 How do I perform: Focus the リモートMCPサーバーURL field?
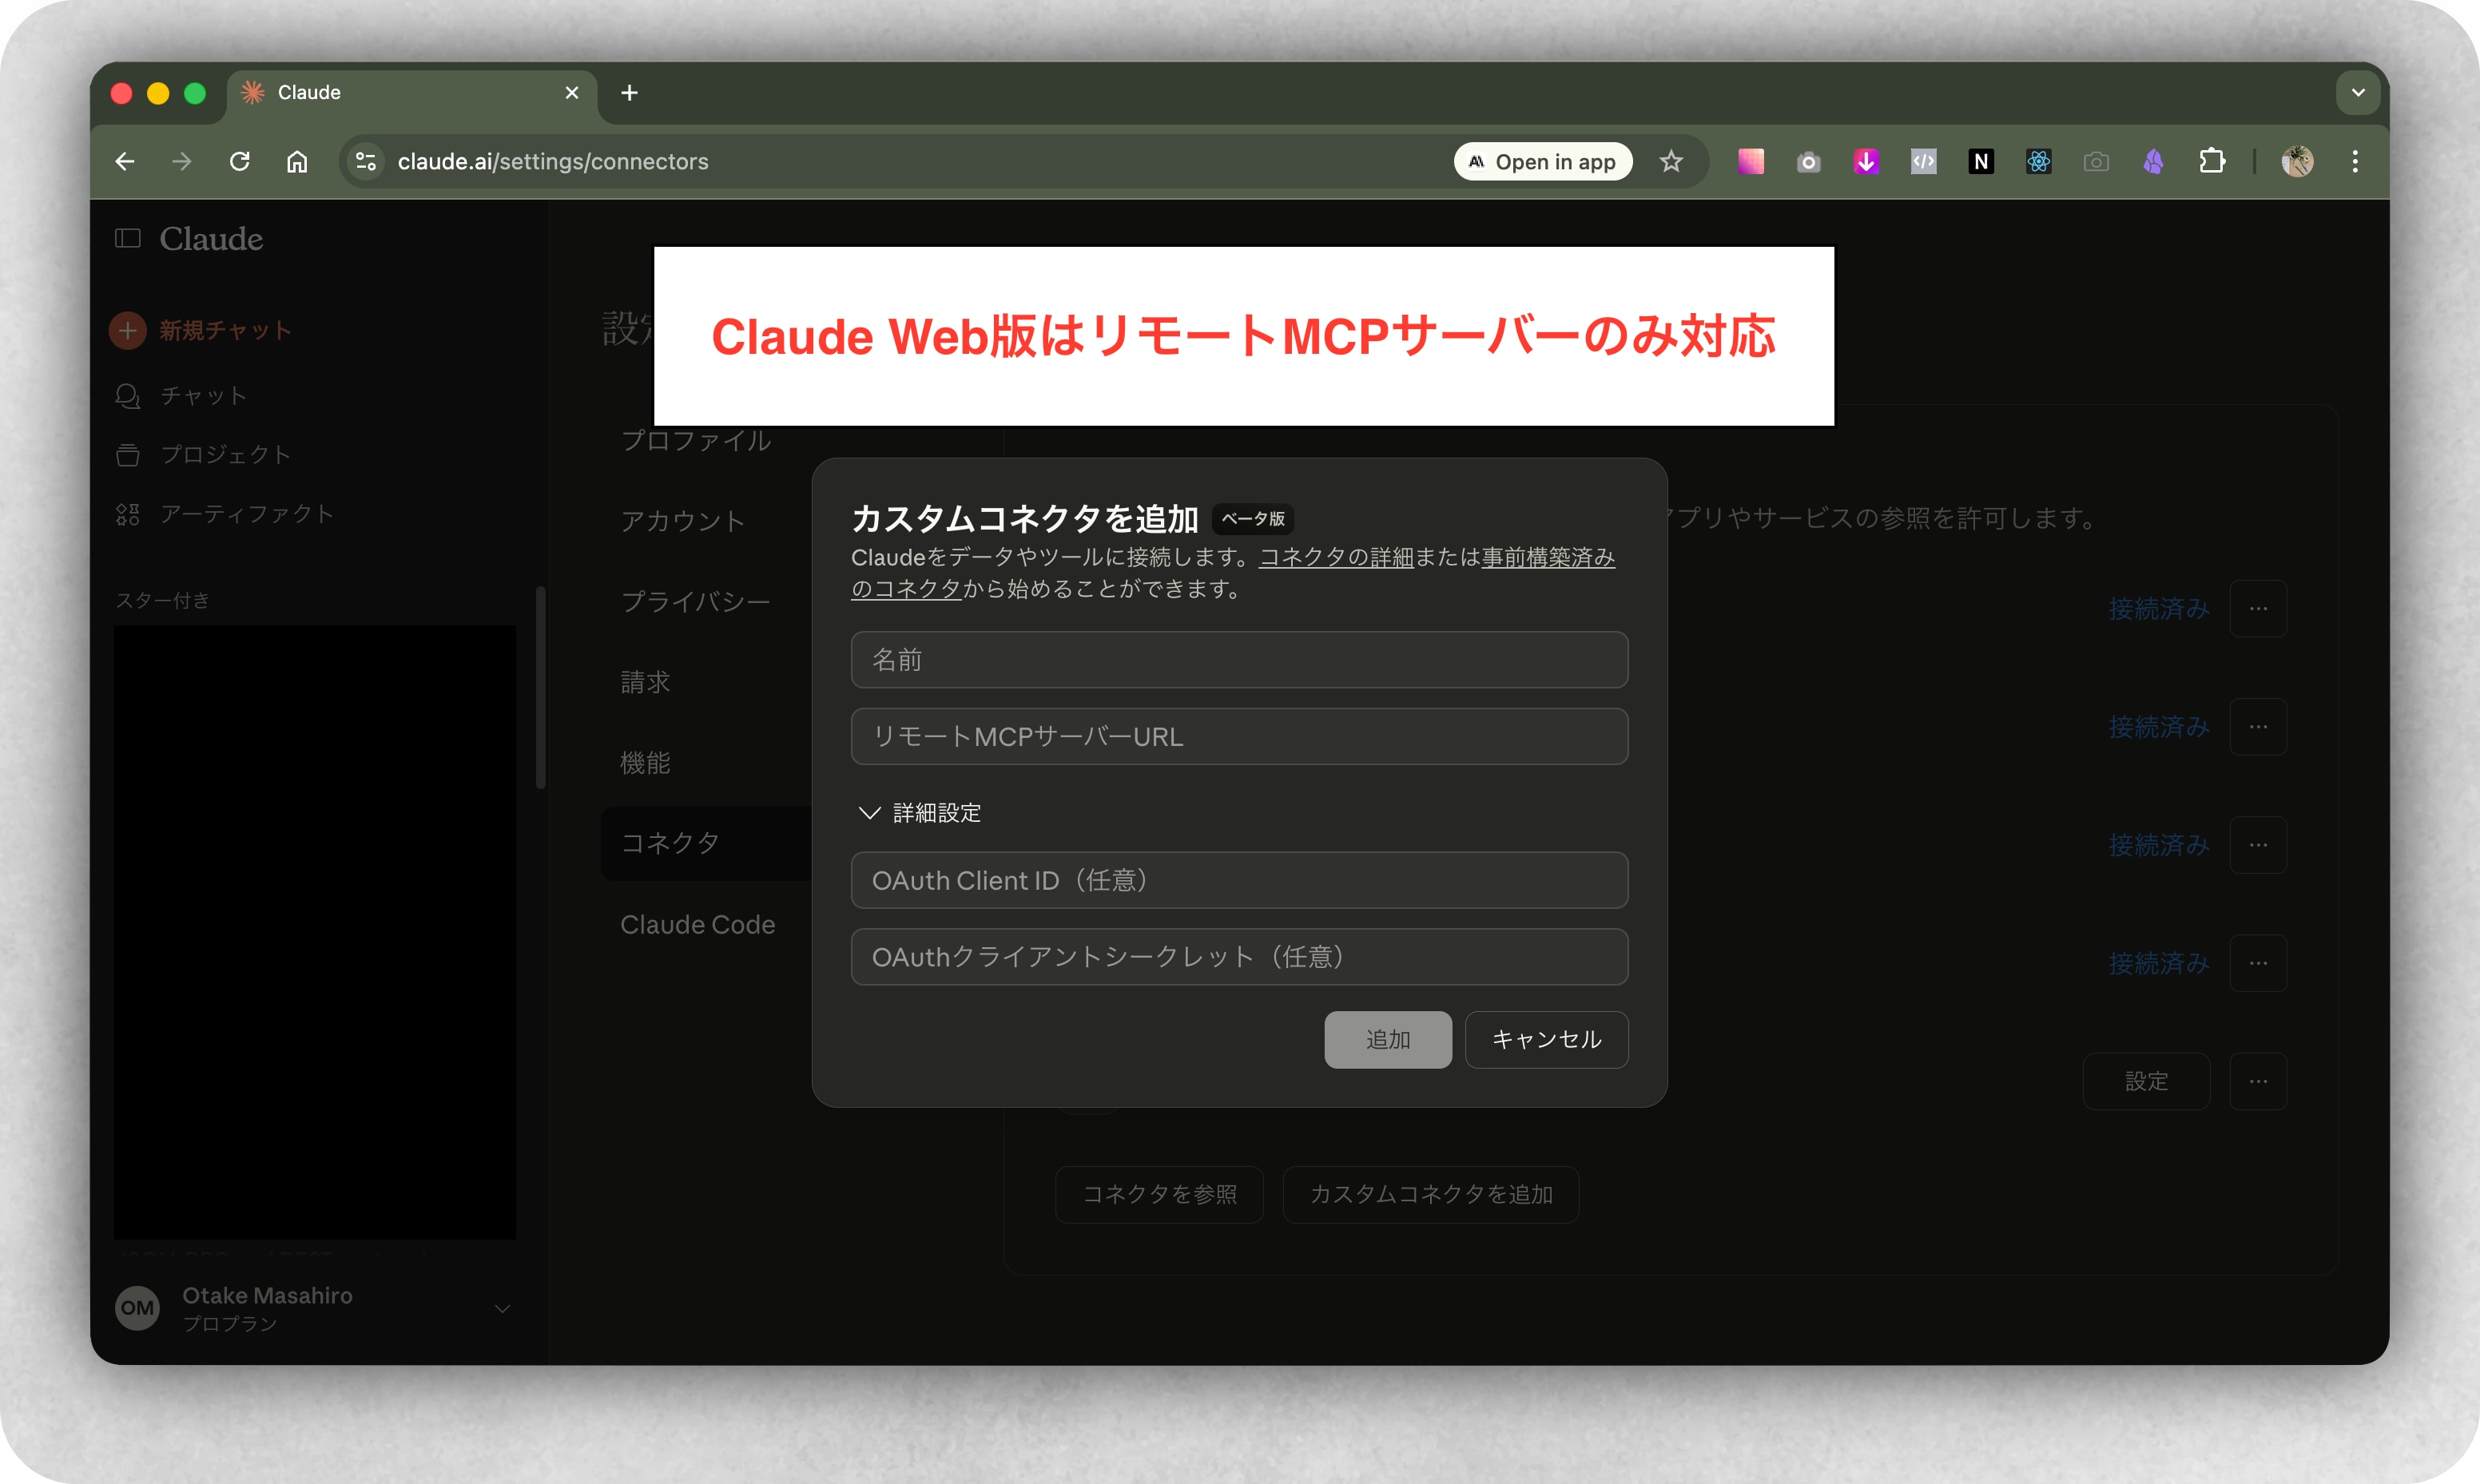pyautogui.click(x=1238, y=736)
